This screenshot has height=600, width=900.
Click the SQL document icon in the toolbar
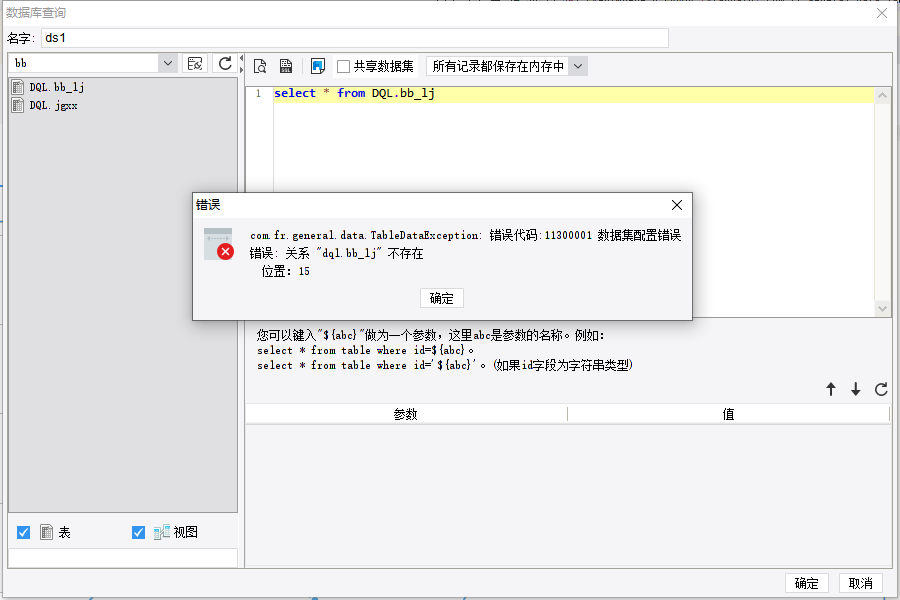click(x=285, y=66)
